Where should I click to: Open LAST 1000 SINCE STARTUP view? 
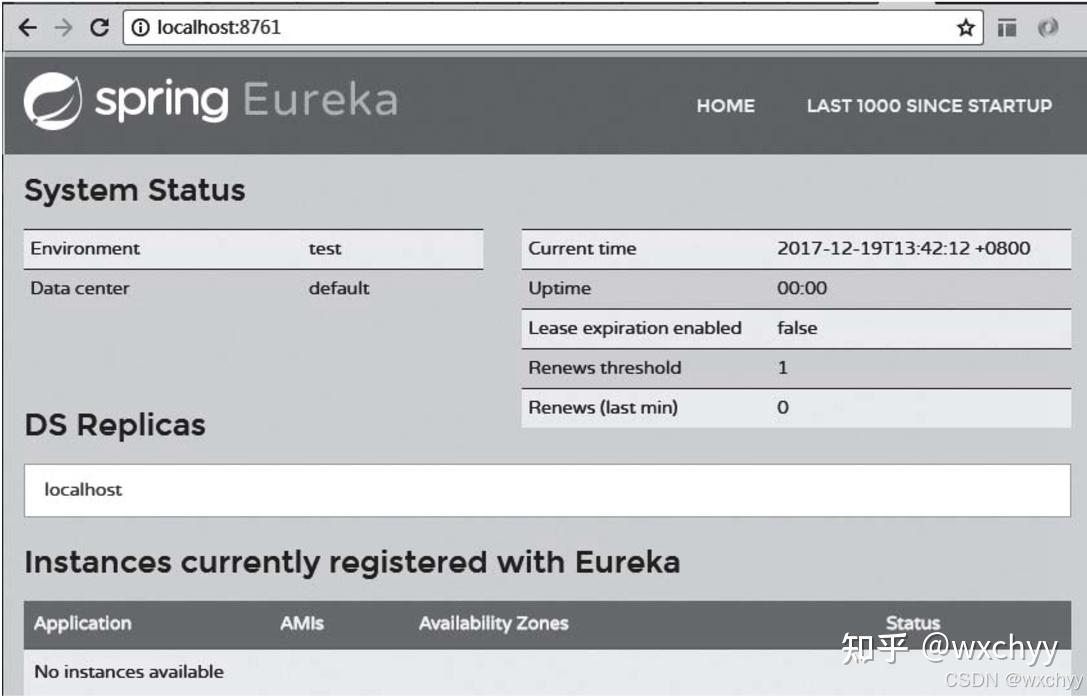929,106
